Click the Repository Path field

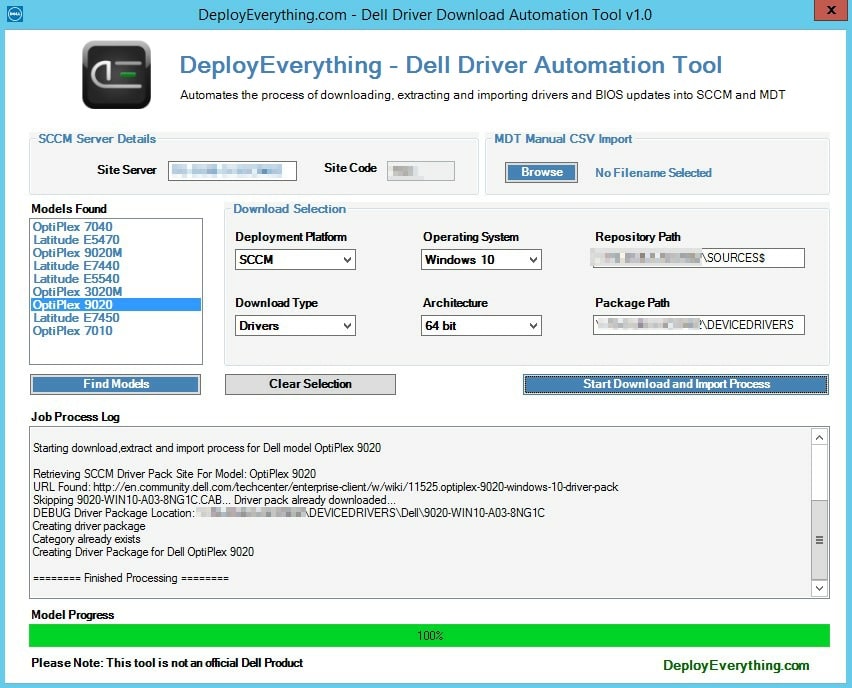tap(699, 258)
